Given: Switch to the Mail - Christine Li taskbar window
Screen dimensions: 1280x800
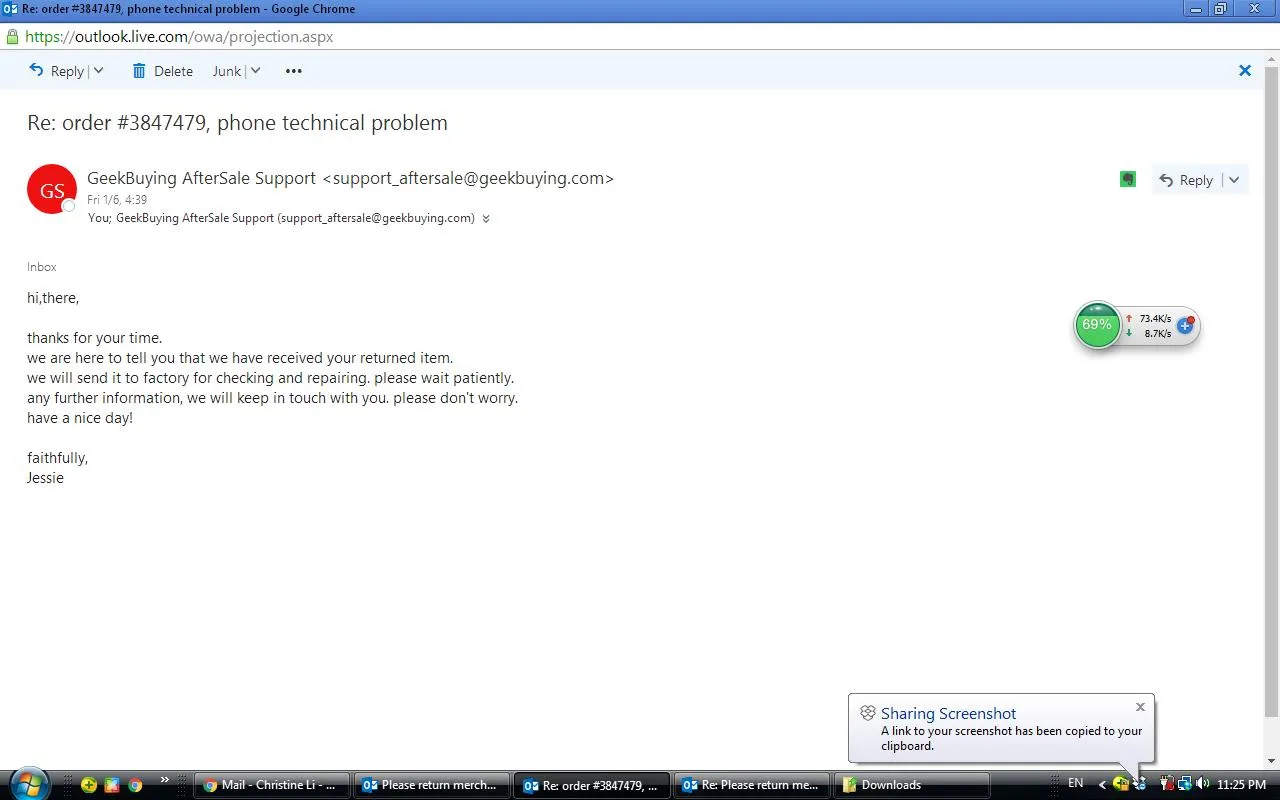Looking at the screenshot, I should pos(271,785).
